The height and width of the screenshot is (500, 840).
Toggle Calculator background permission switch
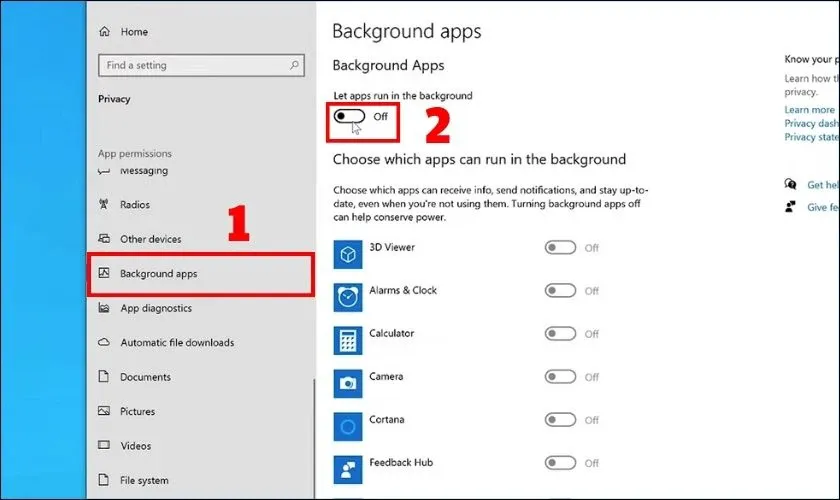[x=560, y=334]
